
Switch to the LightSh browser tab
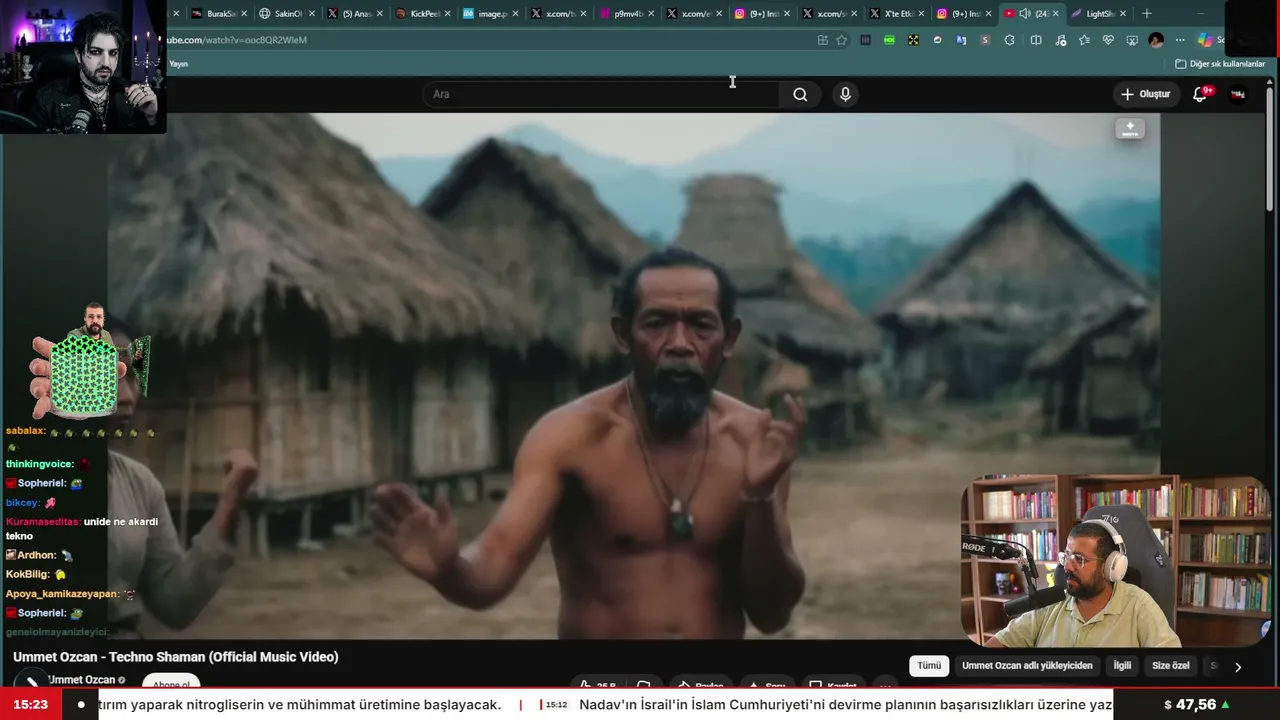point(1098,14)
